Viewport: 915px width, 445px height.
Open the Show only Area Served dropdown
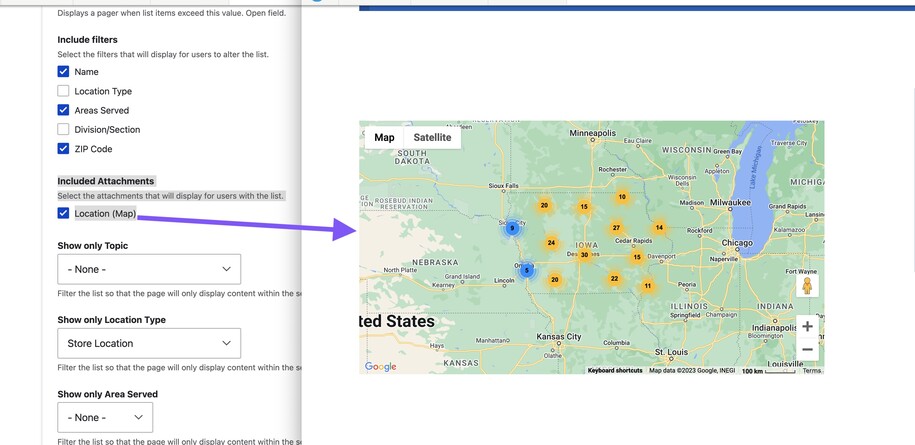click(x=105, y=417)
